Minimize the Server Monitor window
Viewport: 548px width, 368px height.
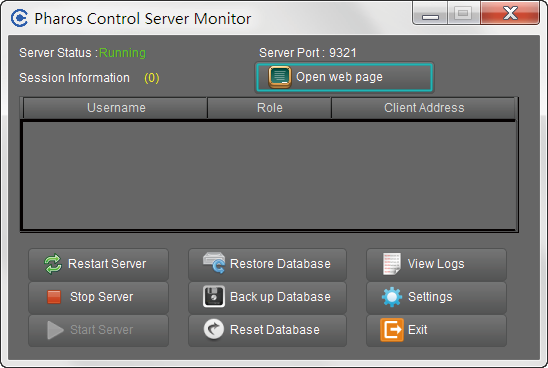(x=430, y=14)
